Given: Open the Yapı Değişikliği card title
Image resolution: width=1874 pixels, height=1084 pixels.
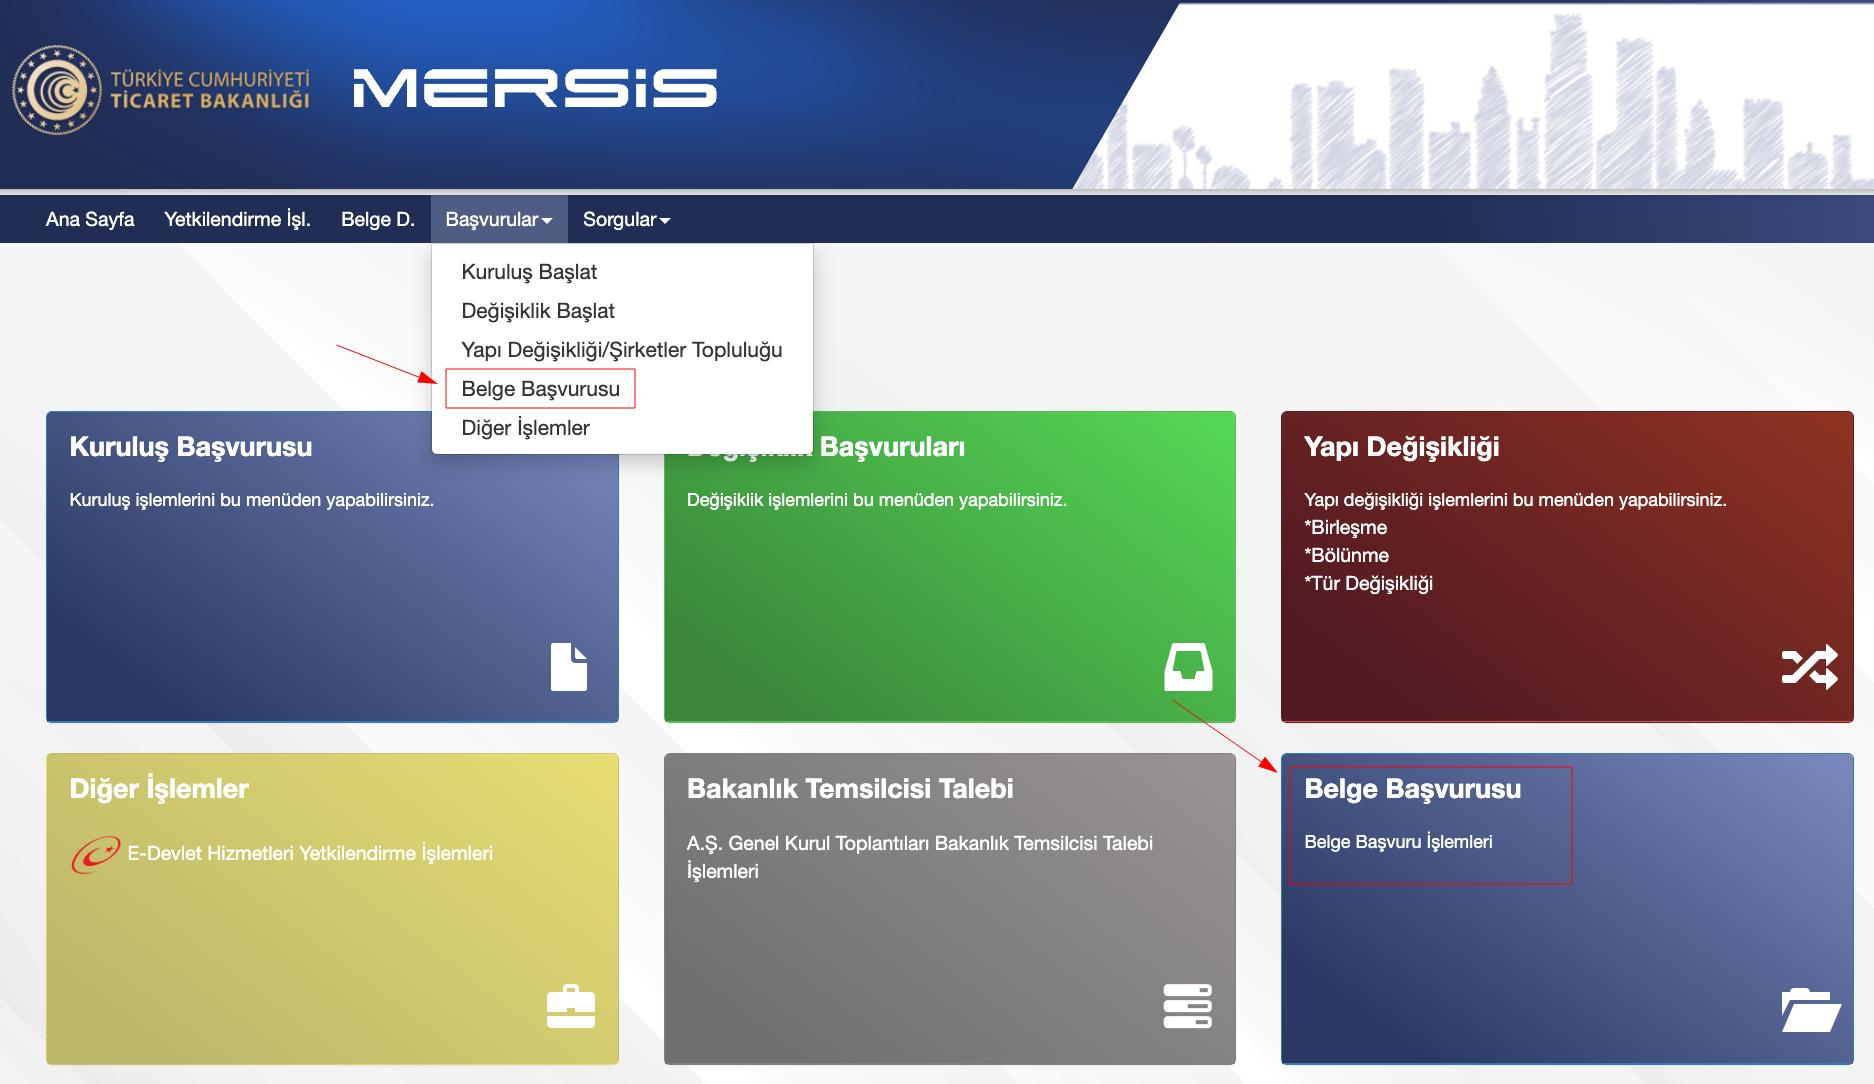Looking at the screenshot, I should point(1402,447).
